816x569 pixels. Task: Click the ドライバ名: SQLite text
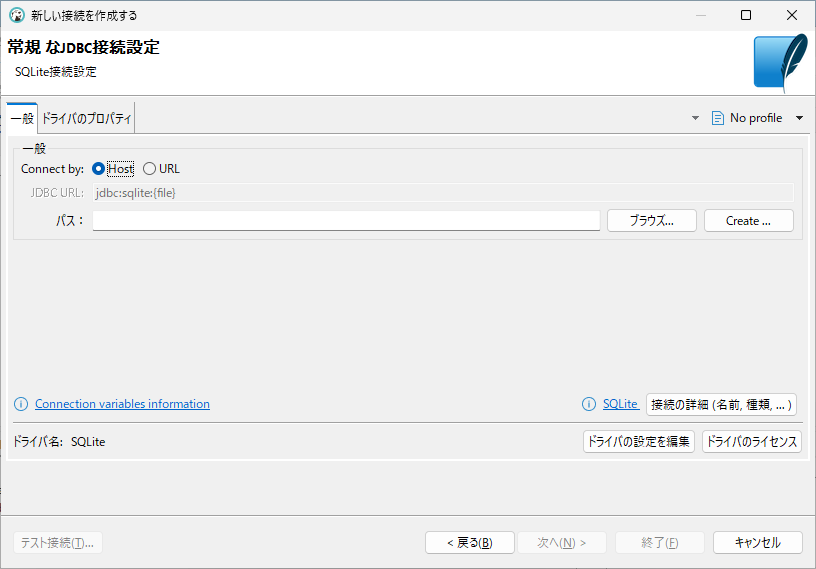(x=59, y=441)
